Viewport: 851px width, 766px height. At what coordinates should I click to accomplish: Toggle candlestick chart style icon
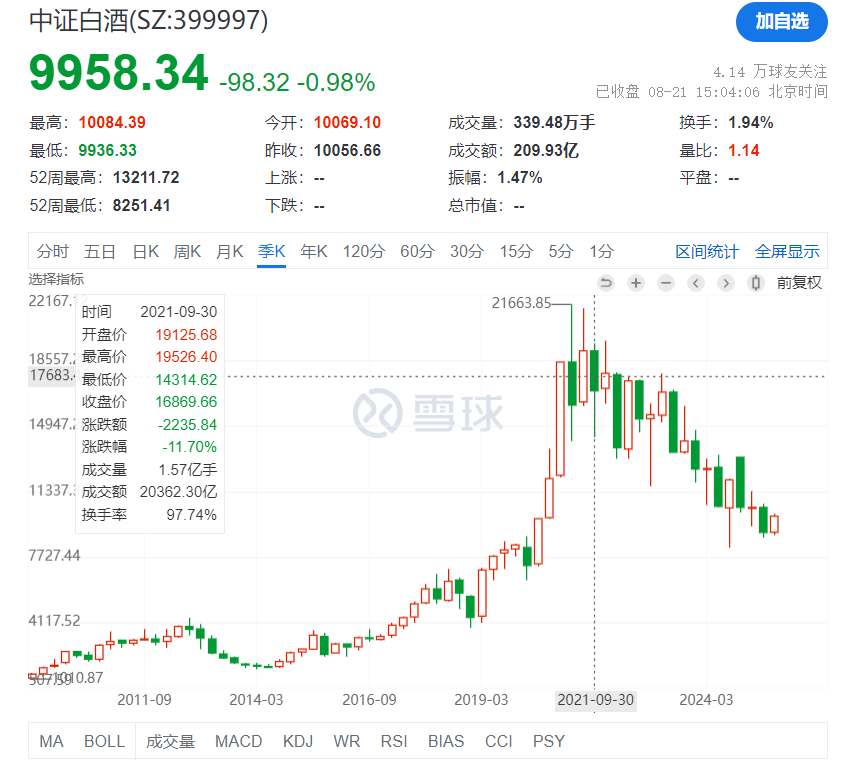point(755,283)
